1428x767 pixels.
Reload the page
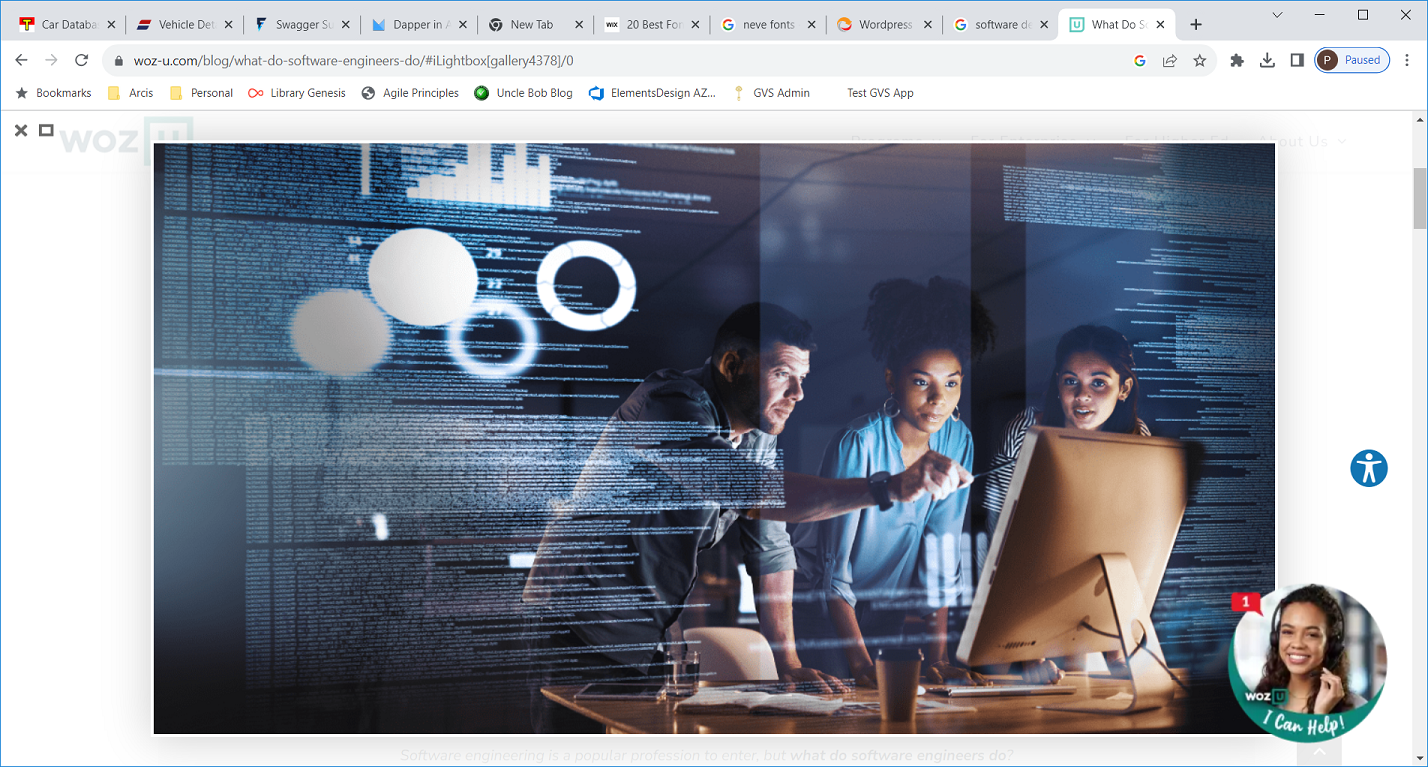82,60
